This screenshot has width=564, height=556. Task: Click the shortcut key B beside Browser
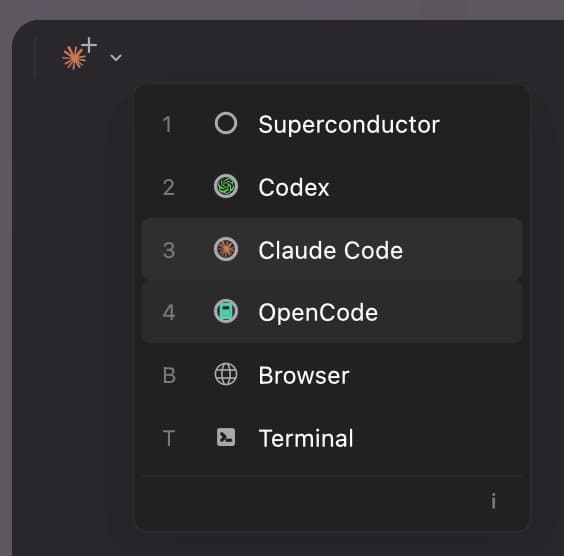point(169,375)
